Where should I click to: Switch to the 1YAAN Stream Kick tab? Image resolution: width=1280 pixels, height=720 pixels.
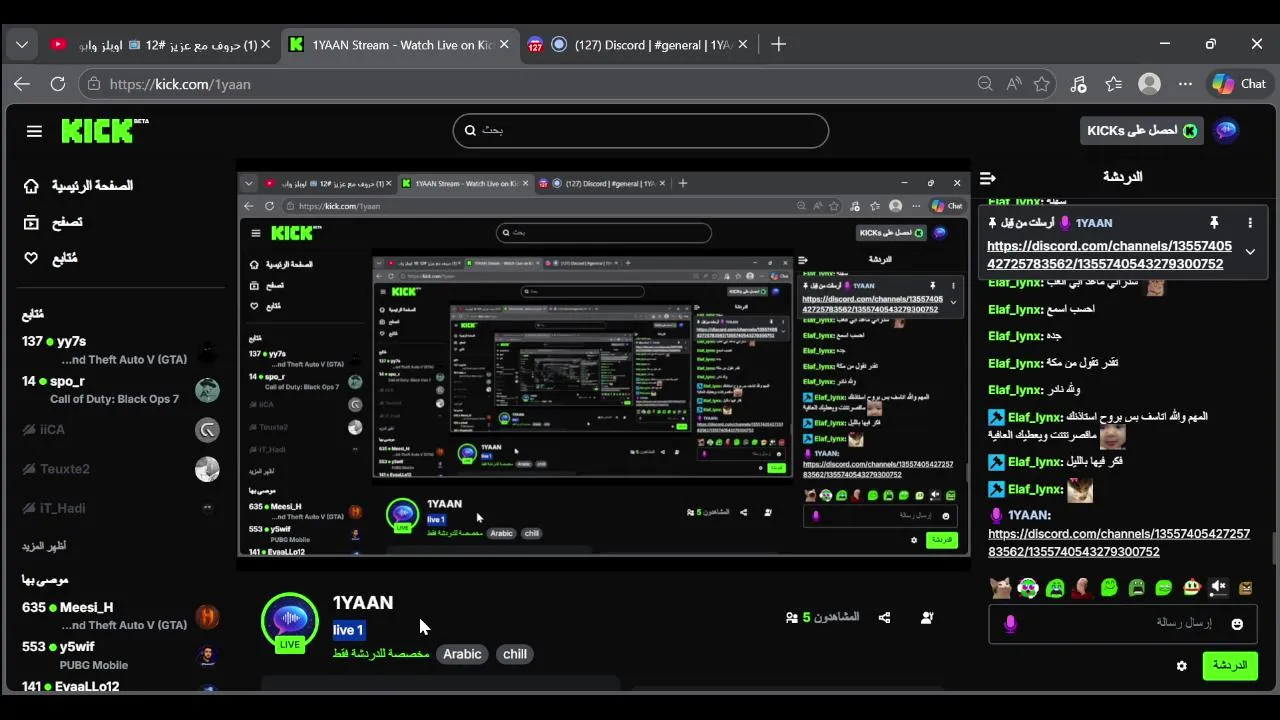pyautogui.click(x=400, y=44)
